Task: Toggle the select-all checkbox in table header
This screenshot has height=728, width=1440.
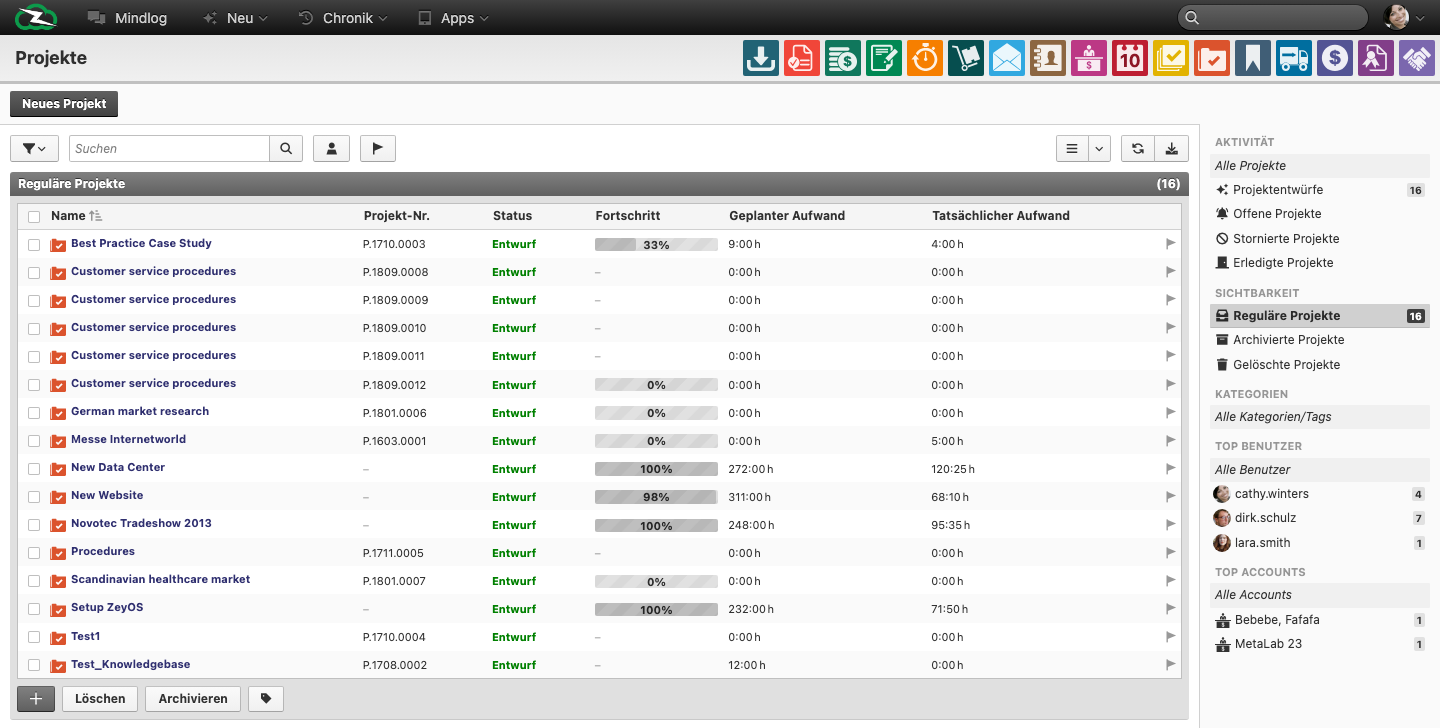Action: [34, 216]
